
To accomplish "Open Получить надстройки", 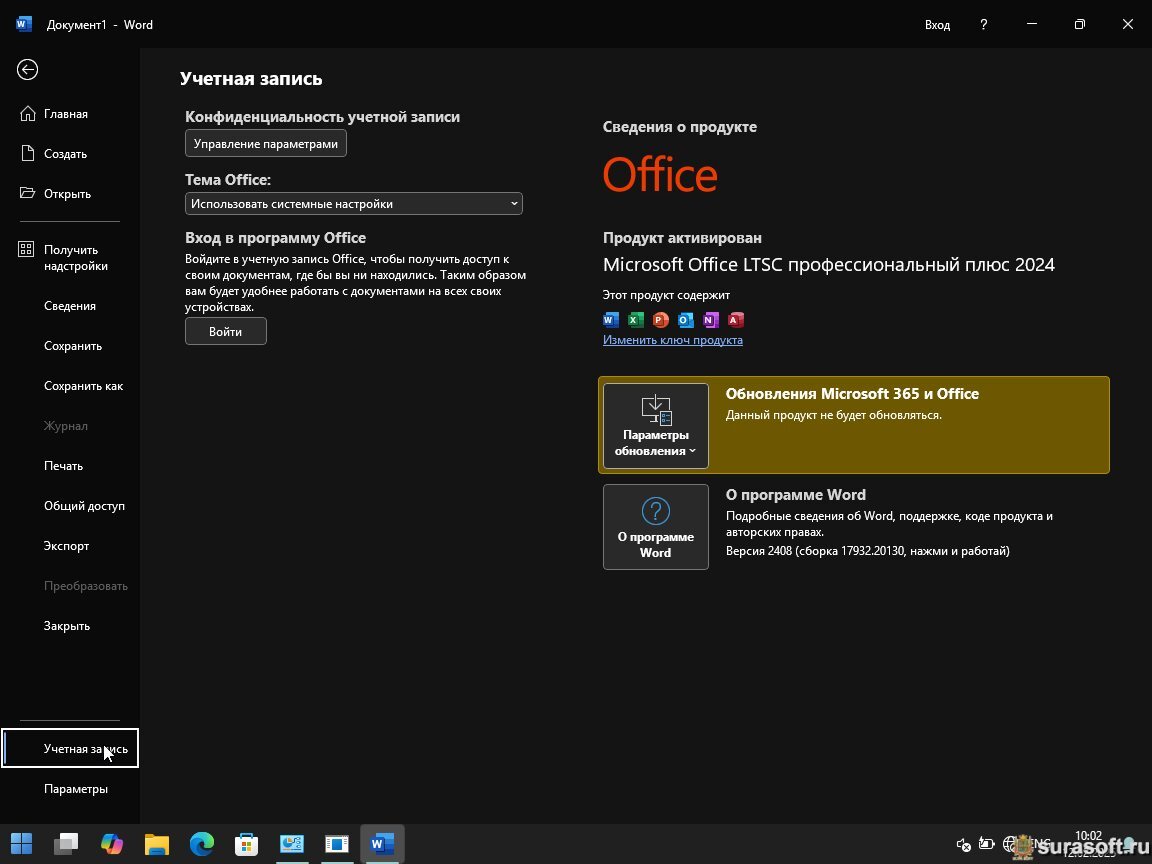I will tap(69, 258).
